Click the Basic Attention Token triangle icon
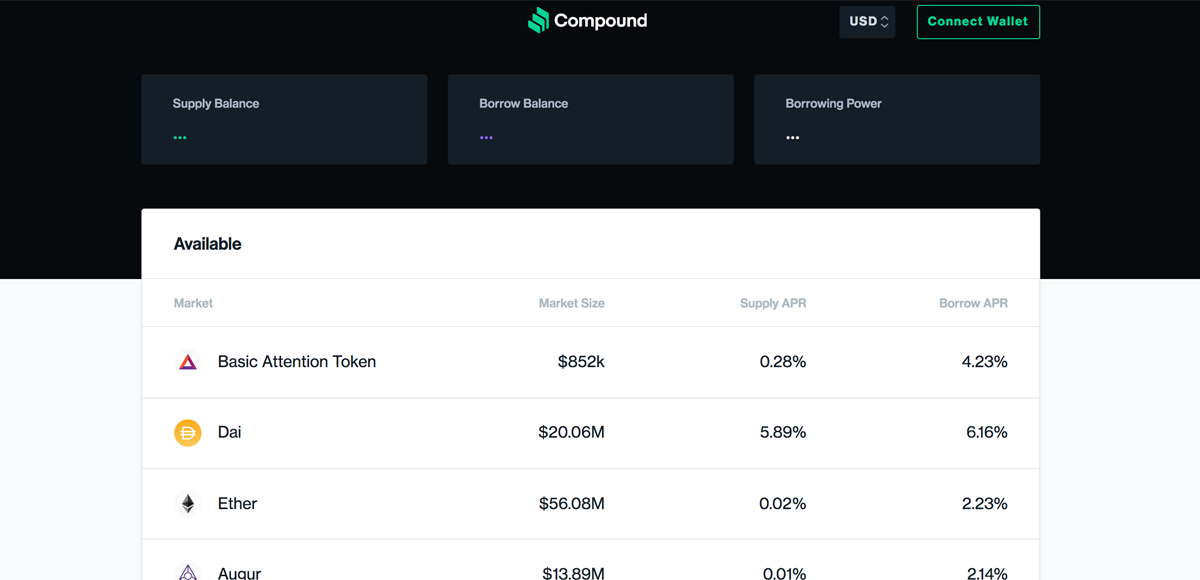Viewport: 1200px width, 580px height. tap(188, 362)
